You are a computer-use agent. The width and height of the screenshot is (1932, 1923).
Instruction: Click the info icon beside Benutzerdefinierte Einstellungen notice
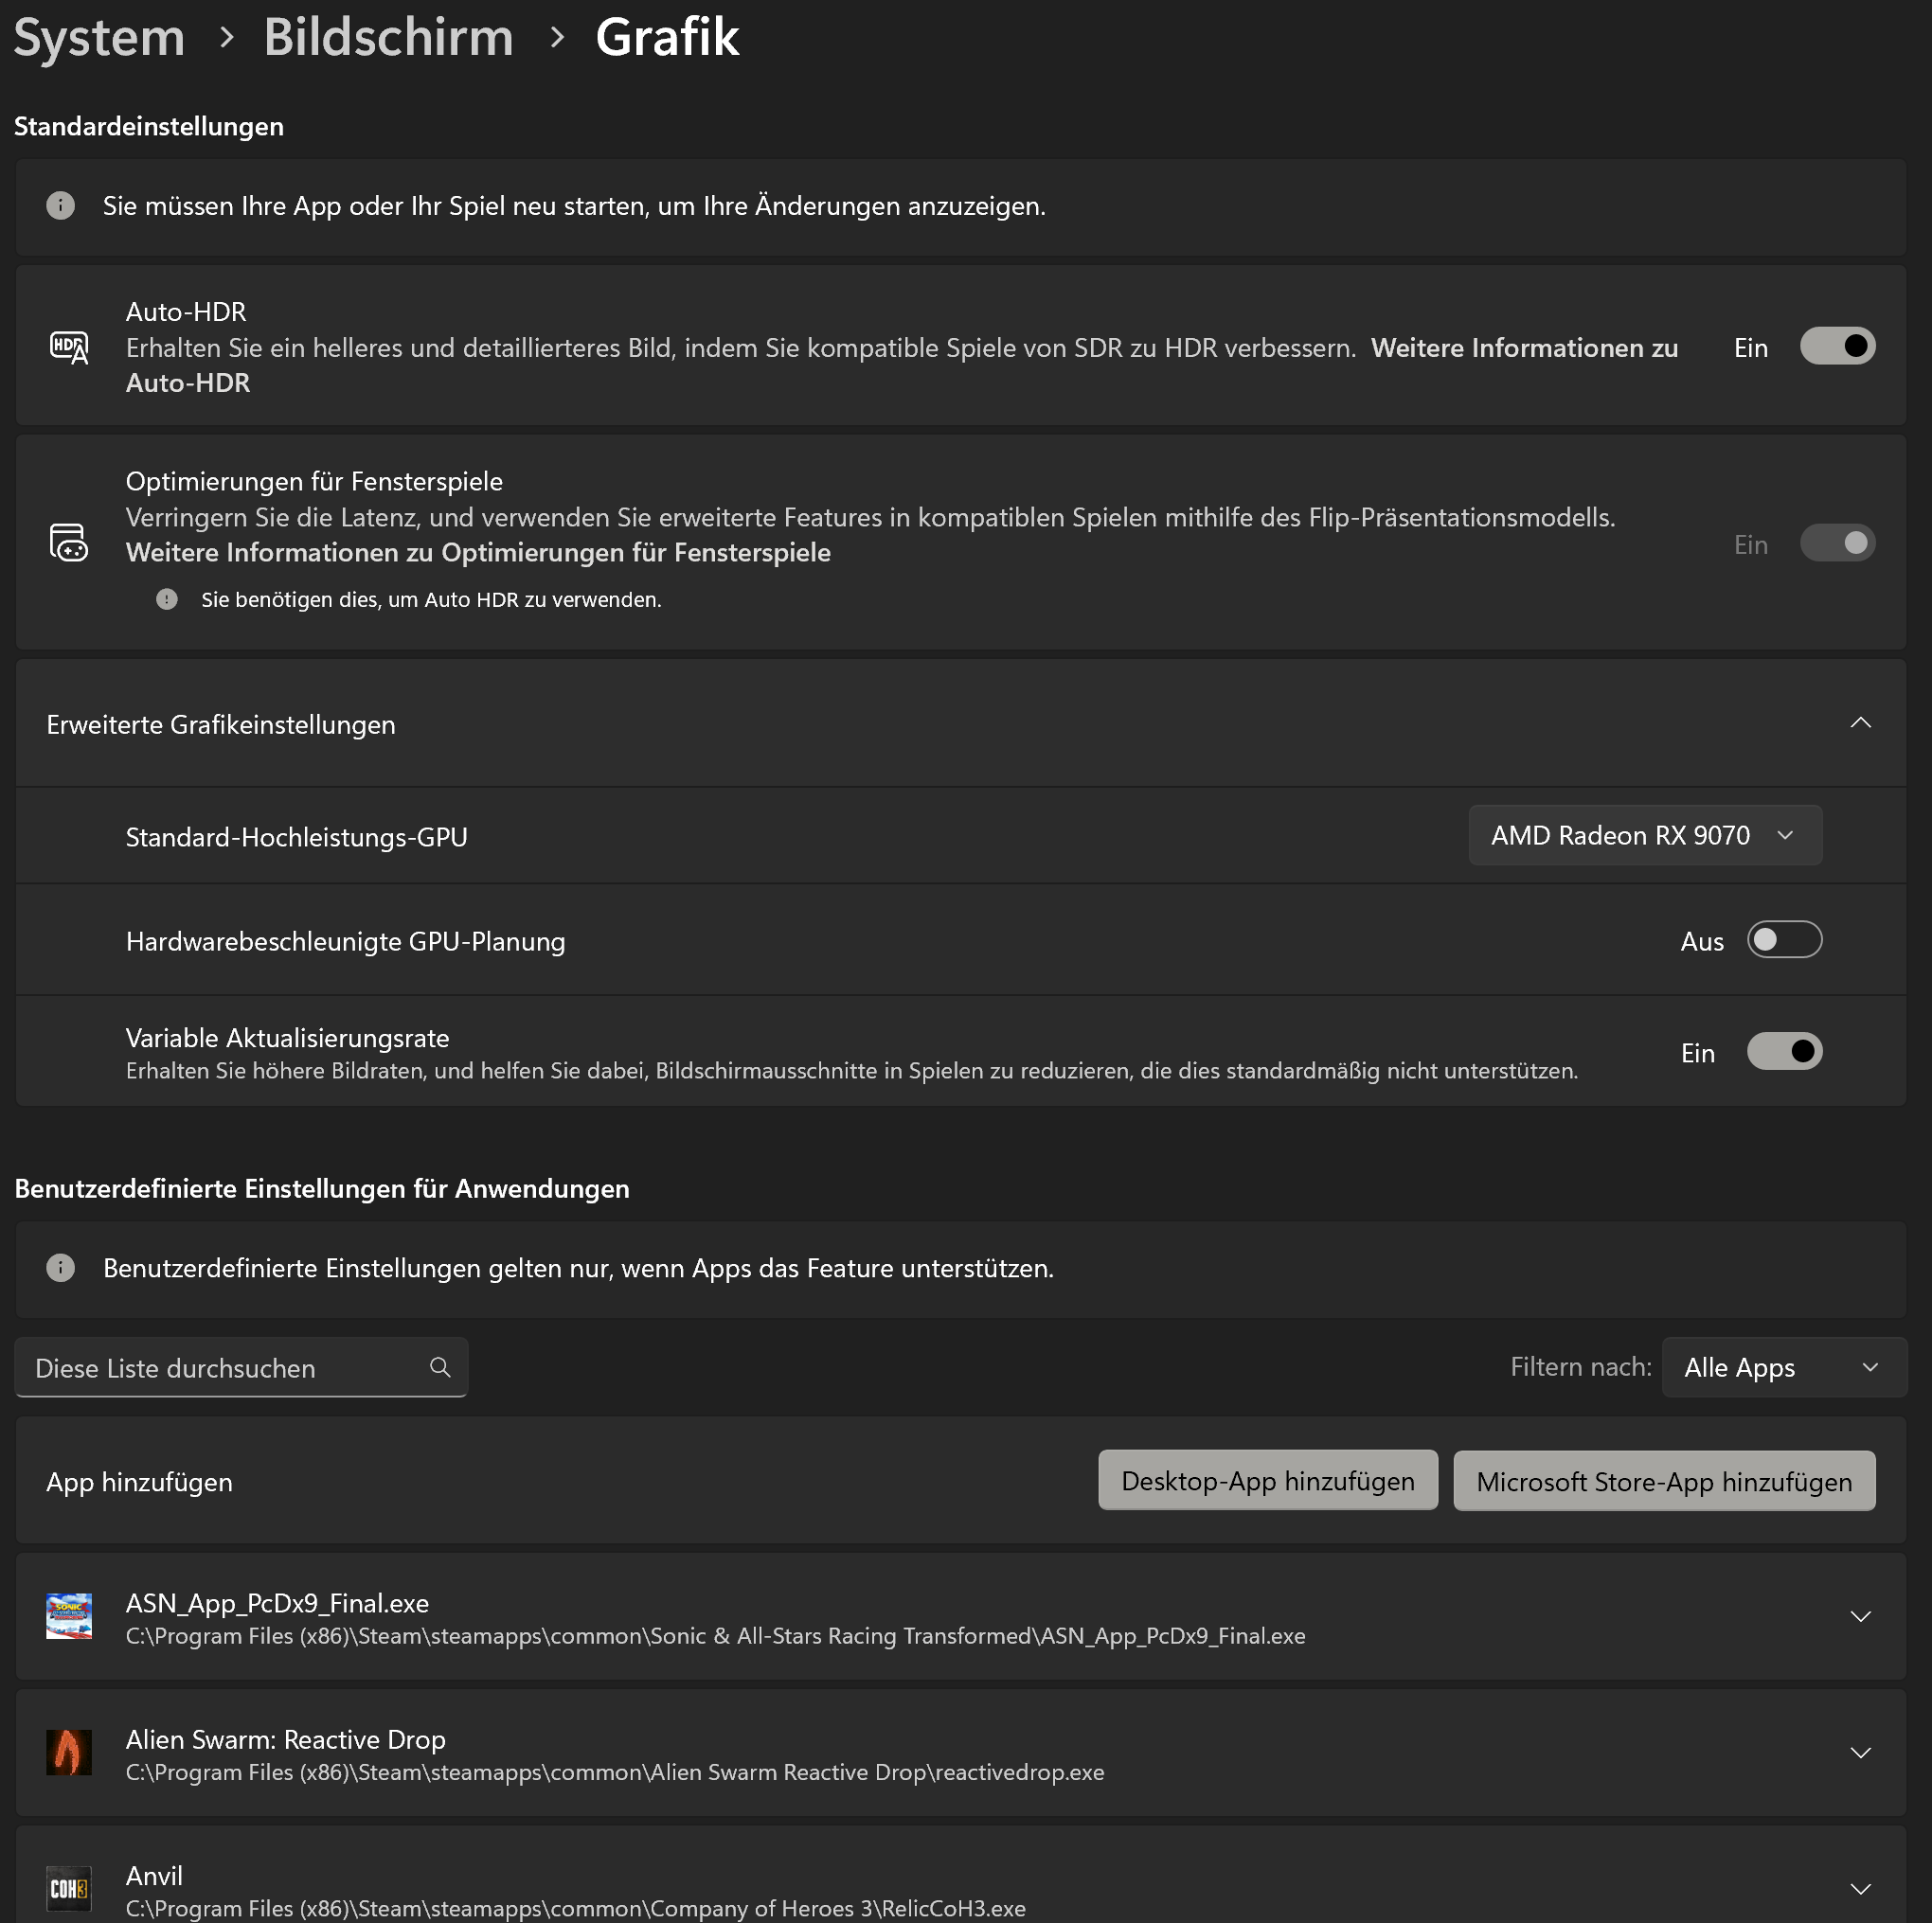61,1268
